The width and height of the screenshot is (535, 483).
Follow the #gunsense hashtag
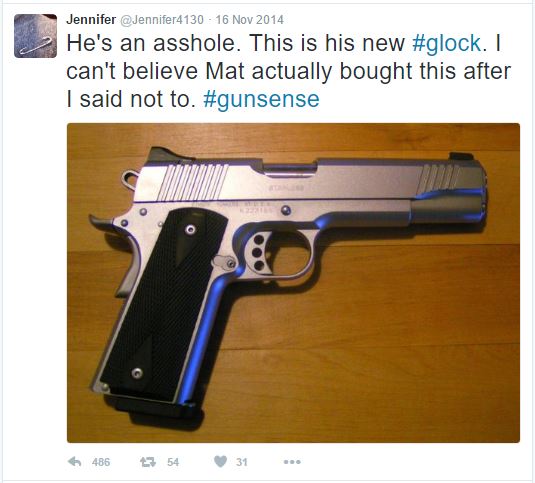click(x=261, y=99)
